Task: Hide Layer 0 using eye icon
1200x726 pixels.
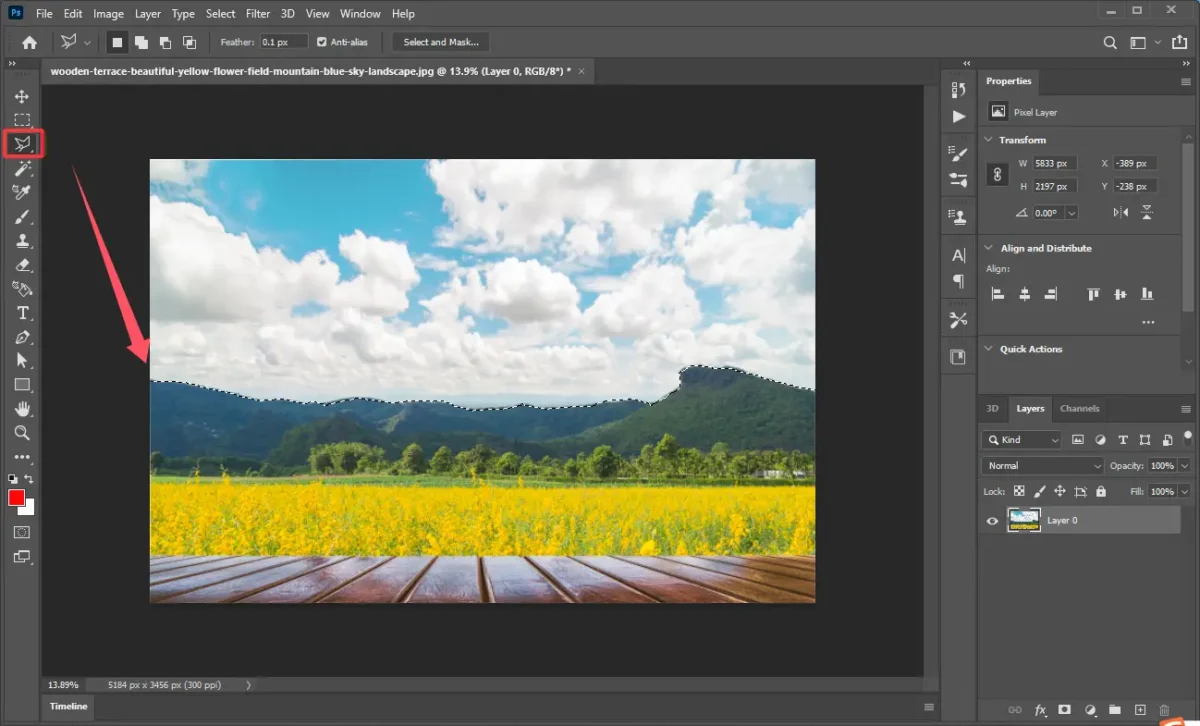Action: coord(992,520)
